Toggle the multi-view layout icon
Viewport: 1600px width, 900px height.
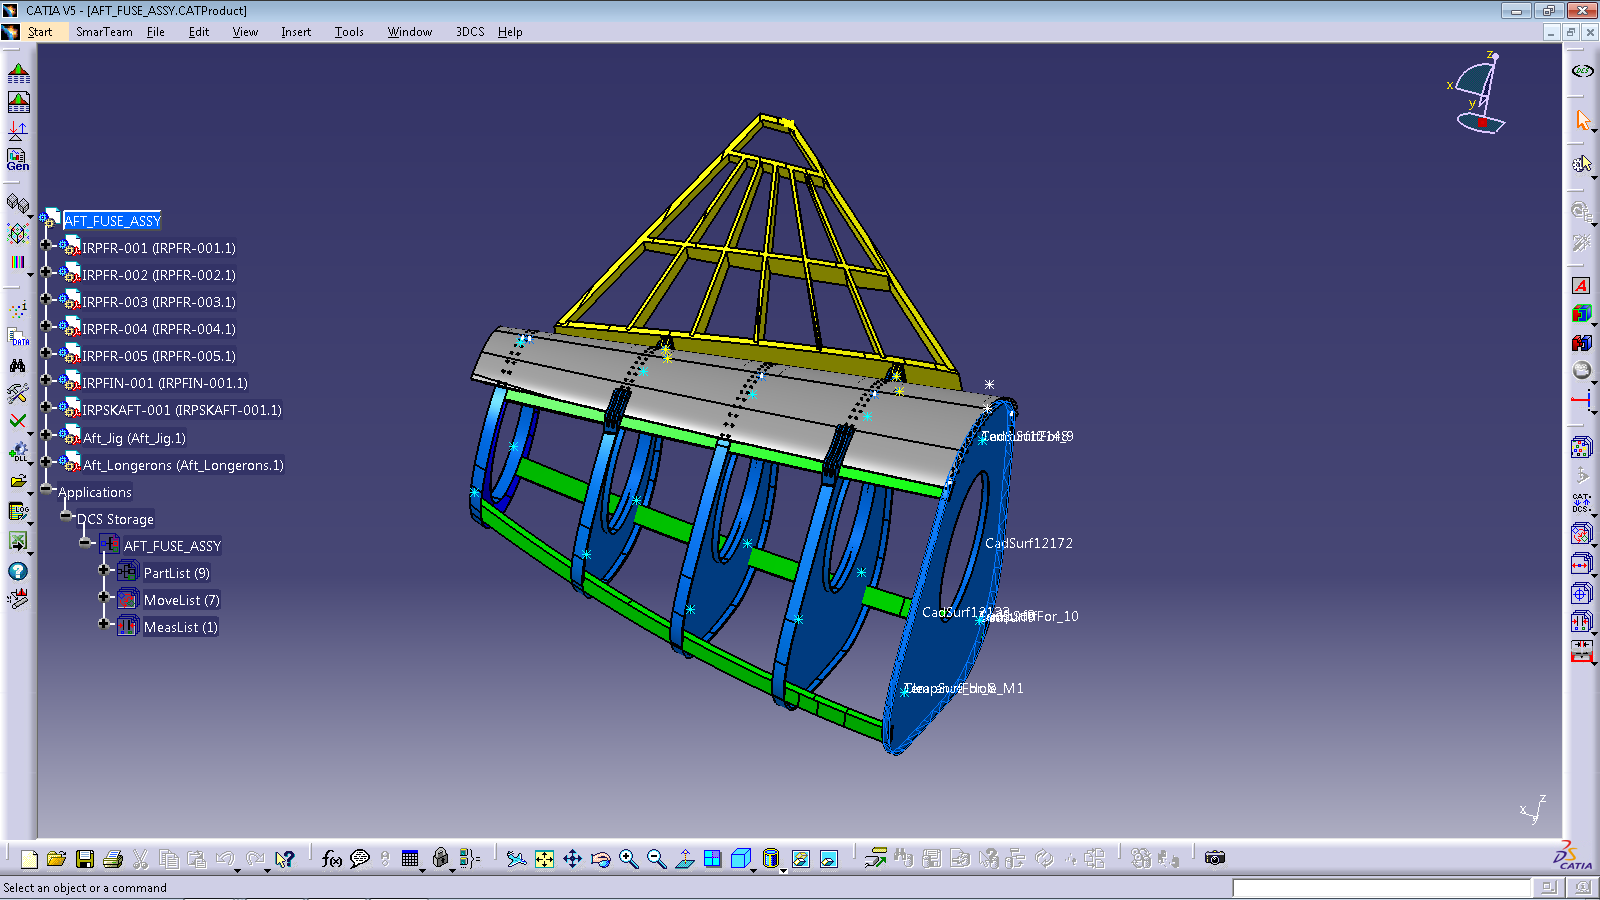click(712, 857)
